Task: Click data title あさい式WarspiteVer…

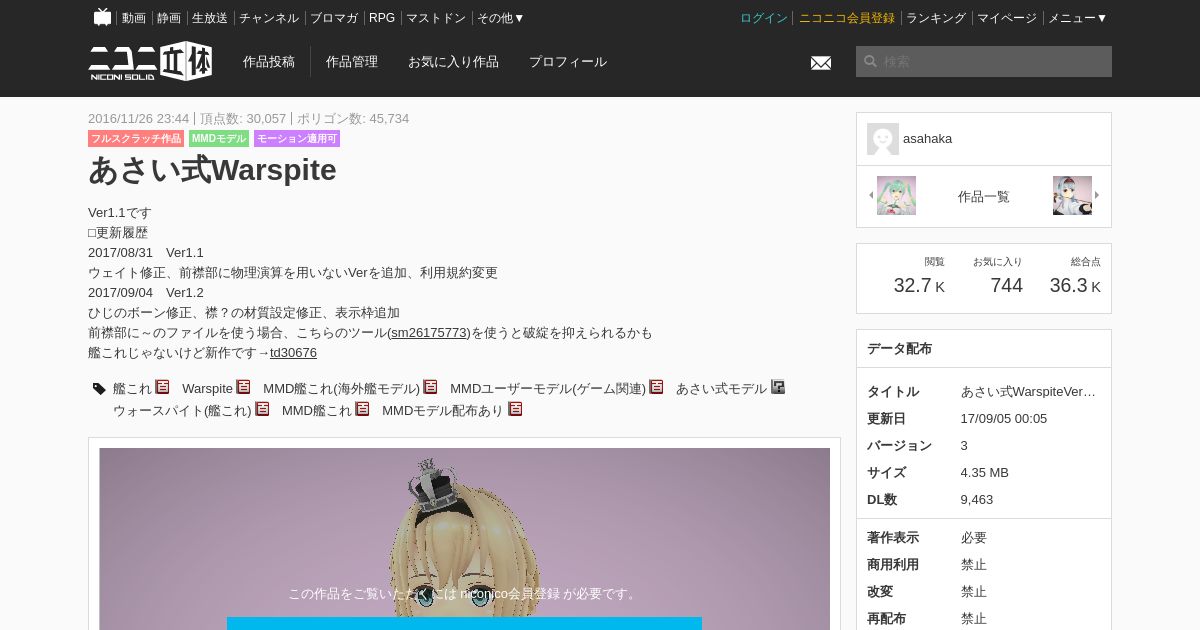Action: point(1028,391)
